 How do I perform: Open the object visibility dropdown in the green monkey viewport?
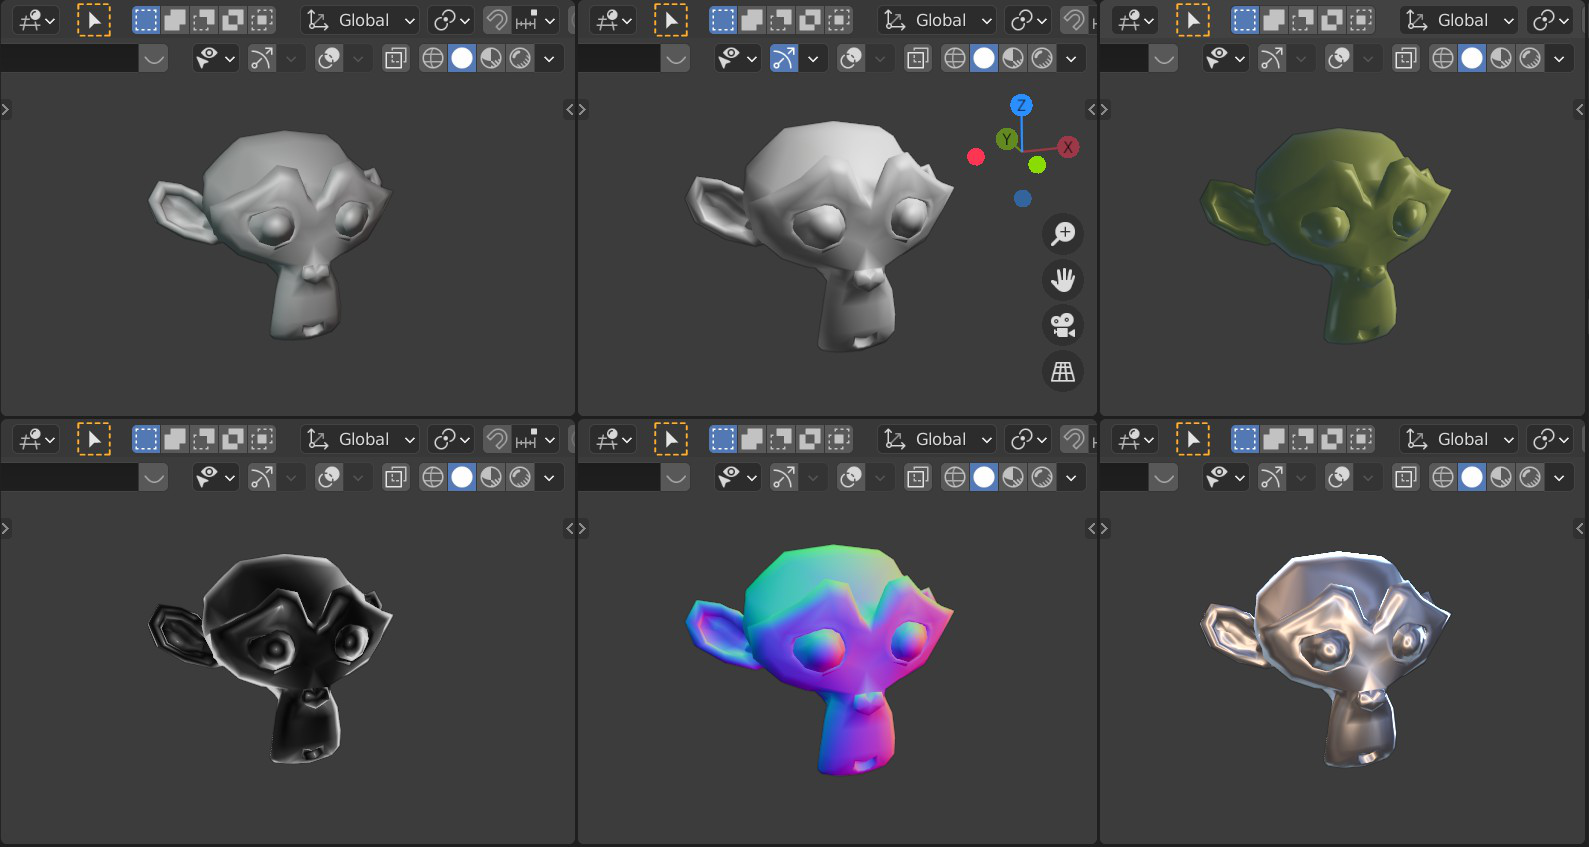click(1224, 59)
